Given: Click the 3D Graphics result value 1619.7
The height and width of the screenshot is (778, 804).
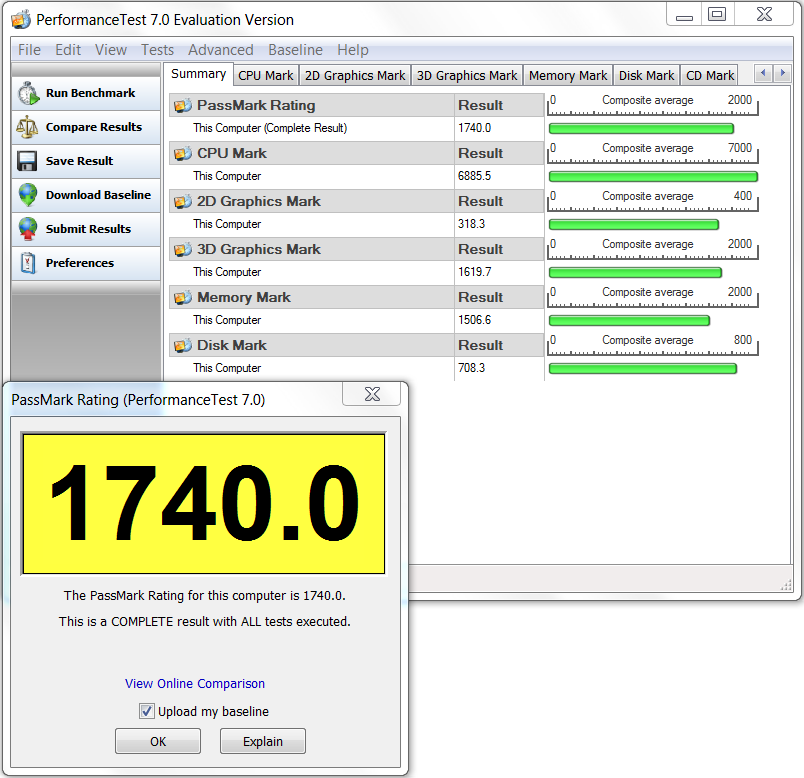Looking at the screenshot, I should click(x=474, y=272).
